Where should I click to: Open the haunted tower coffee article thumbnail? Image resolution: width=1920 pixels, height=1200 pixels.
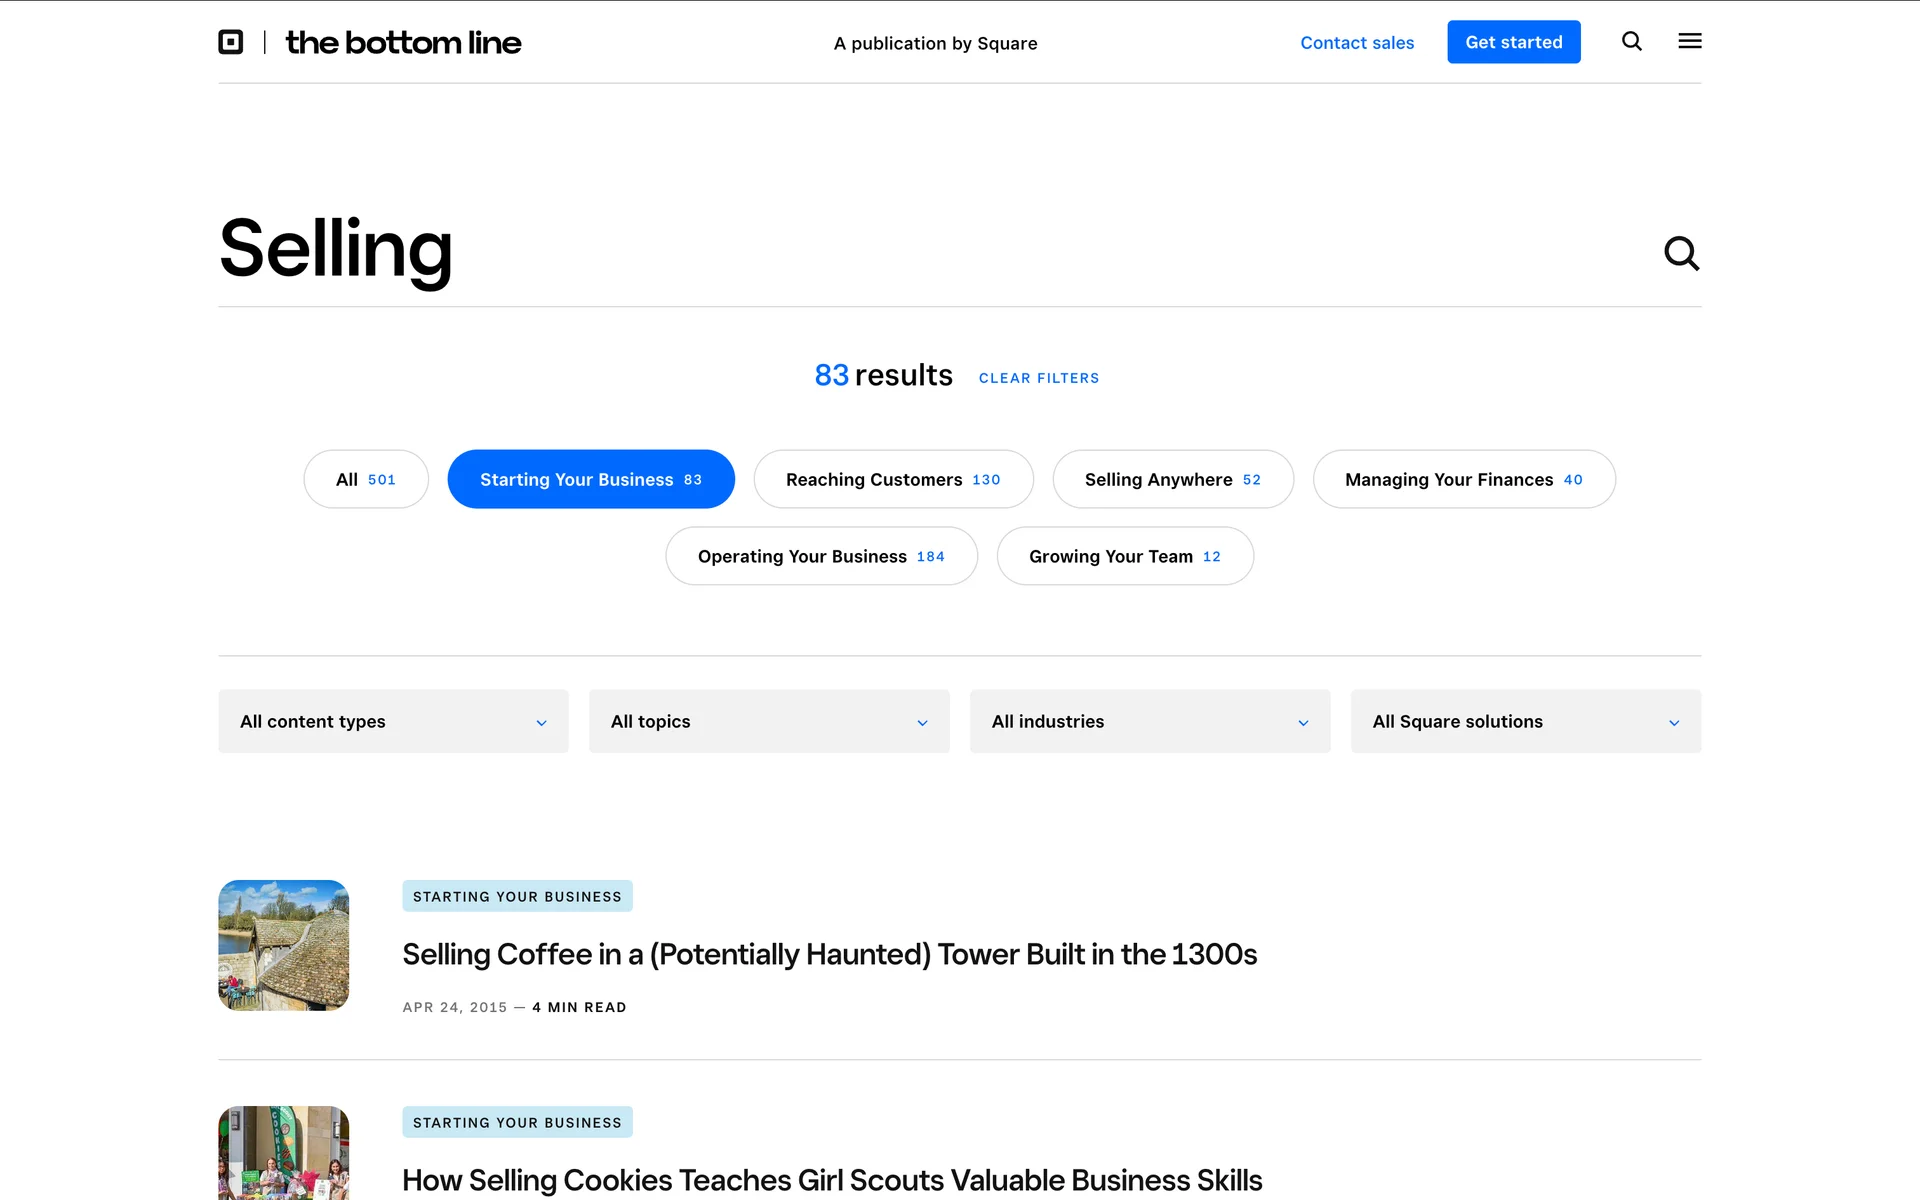coord(284,945)
